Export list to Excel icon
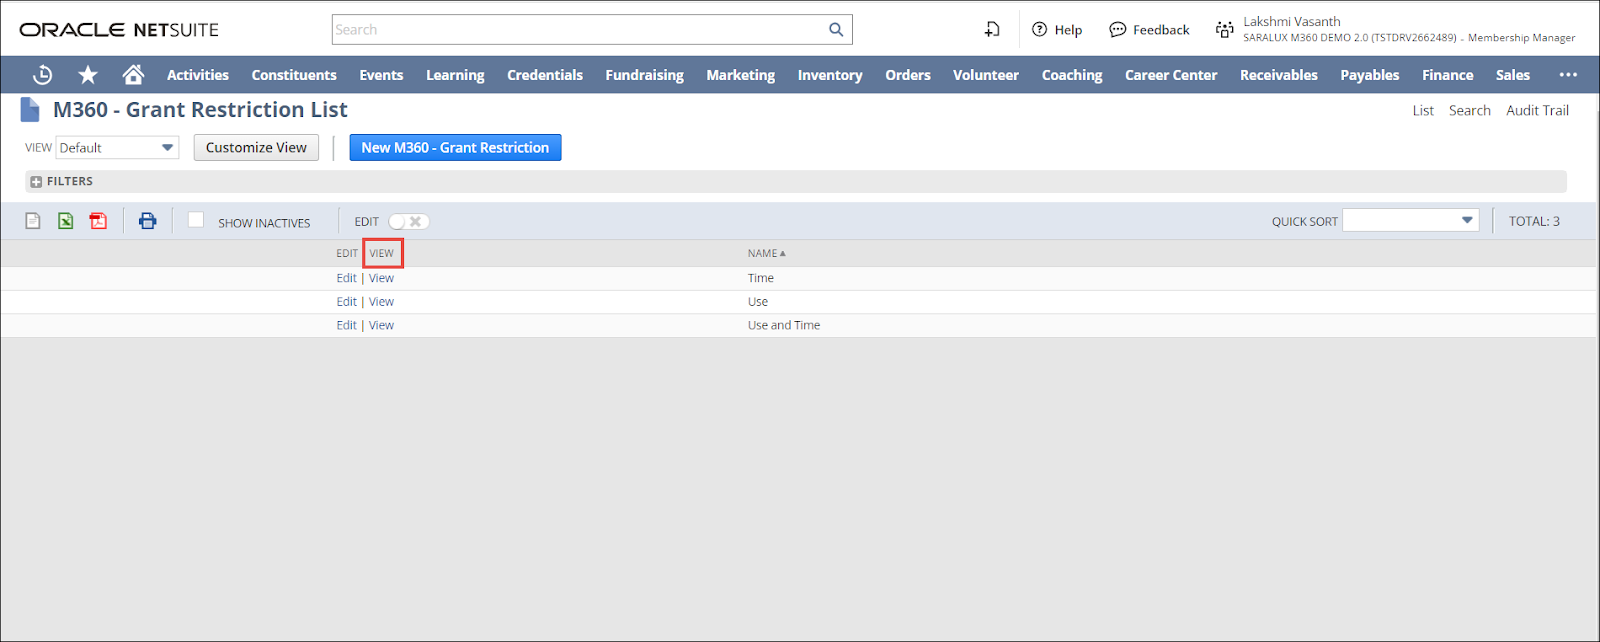Image resolution: width=1600 pixels, height=642 pixels. click(66, 221)
